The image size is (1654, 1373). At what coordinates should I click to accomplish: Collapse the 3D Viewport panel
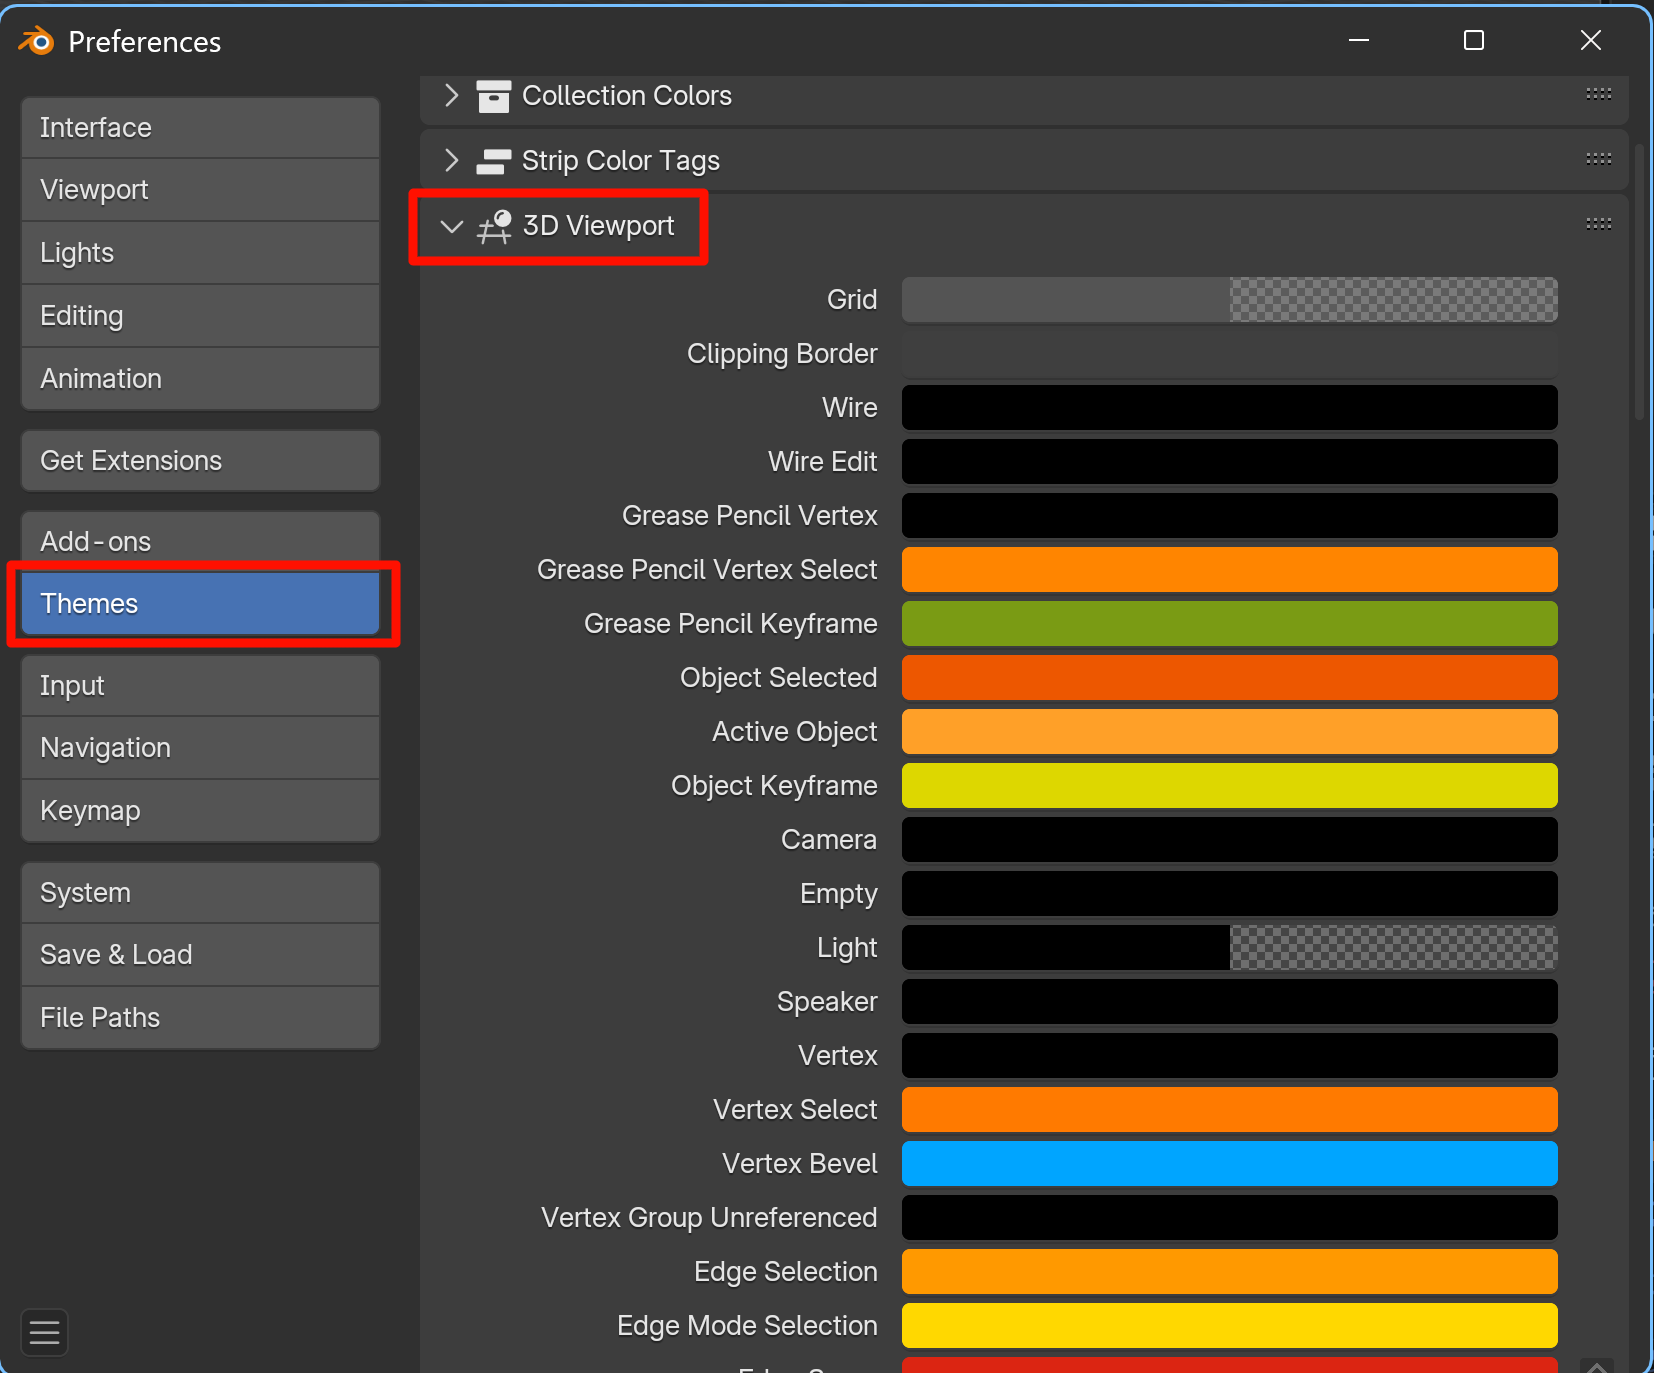[x=452, y=226]
